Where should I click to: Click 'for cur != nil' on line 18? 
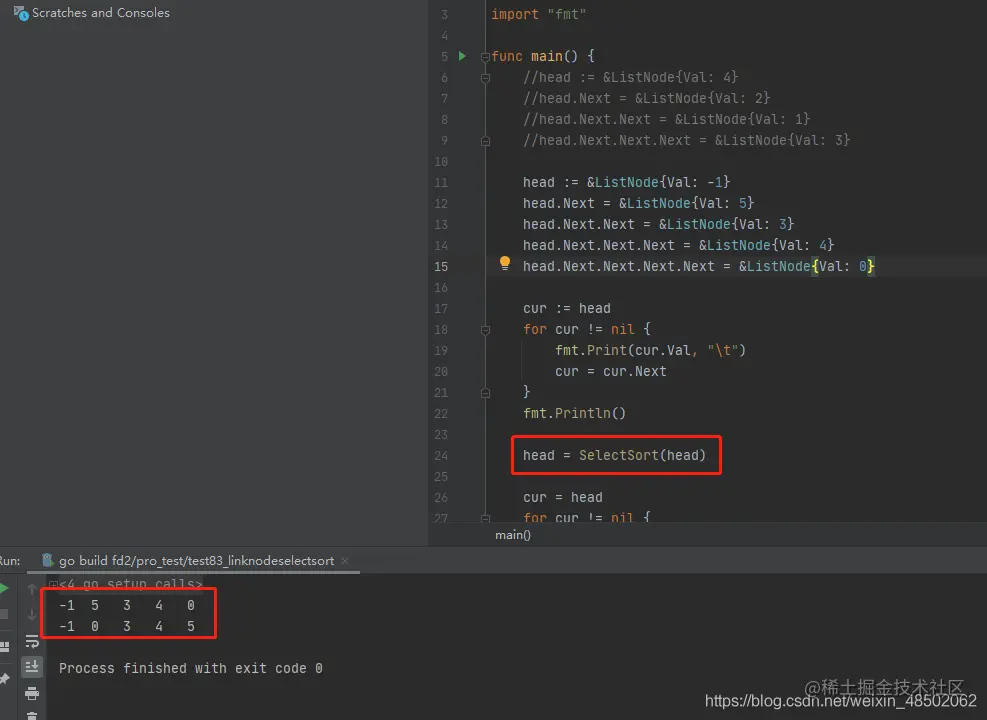point(578,329)
